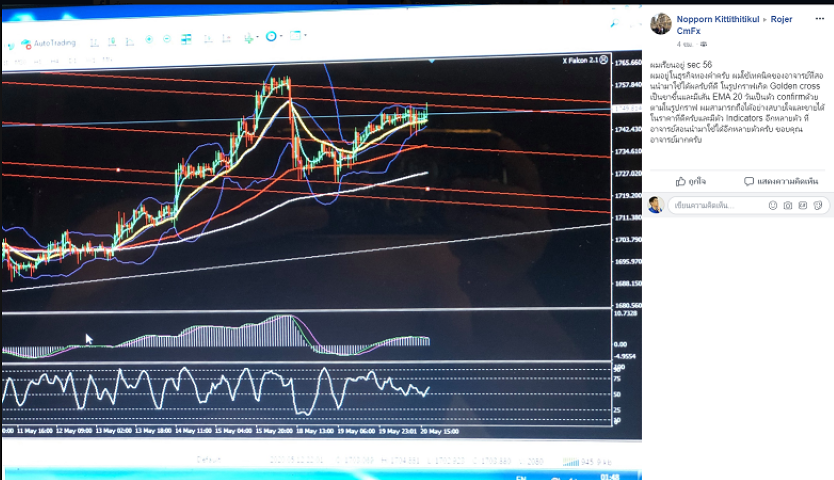Click price label 1695.970 on axis
This screenshot has height=480, width=834.
(628, 261)
